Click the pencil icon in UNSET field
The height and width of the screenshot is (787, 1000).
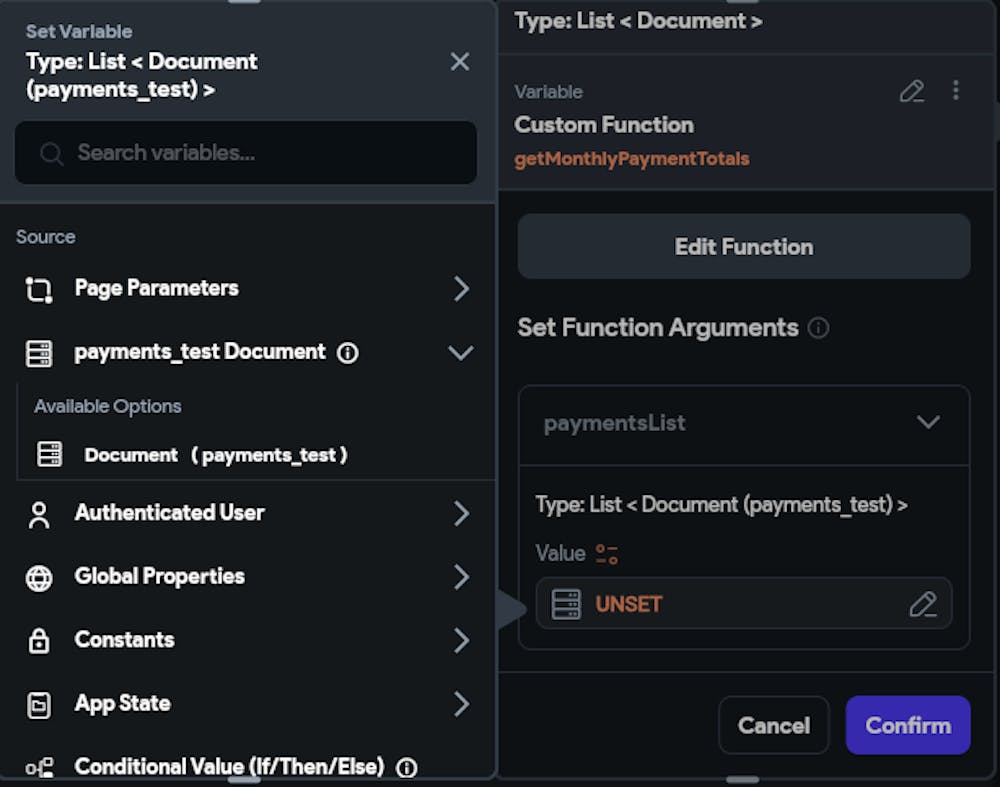(x=922, y=604)
